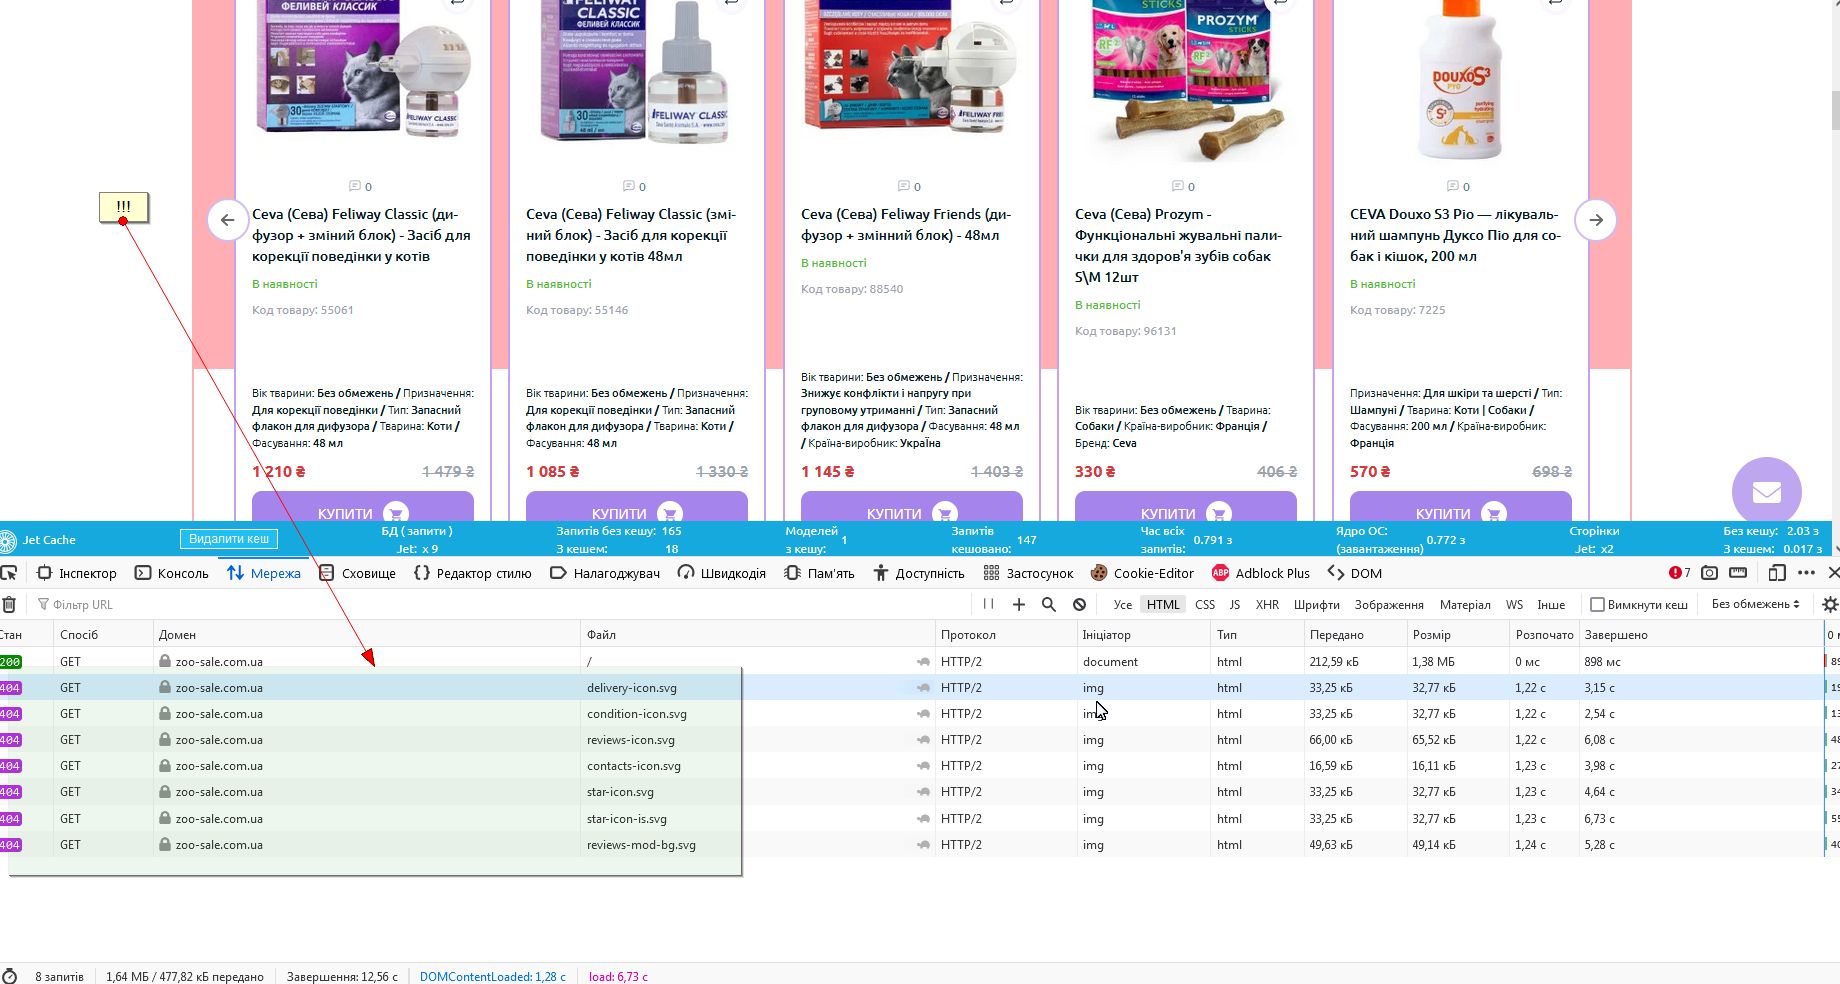Open the network search magnifier
Image resolution: width=1840 pixels, height=984 pixels.
coord(1049,604)
